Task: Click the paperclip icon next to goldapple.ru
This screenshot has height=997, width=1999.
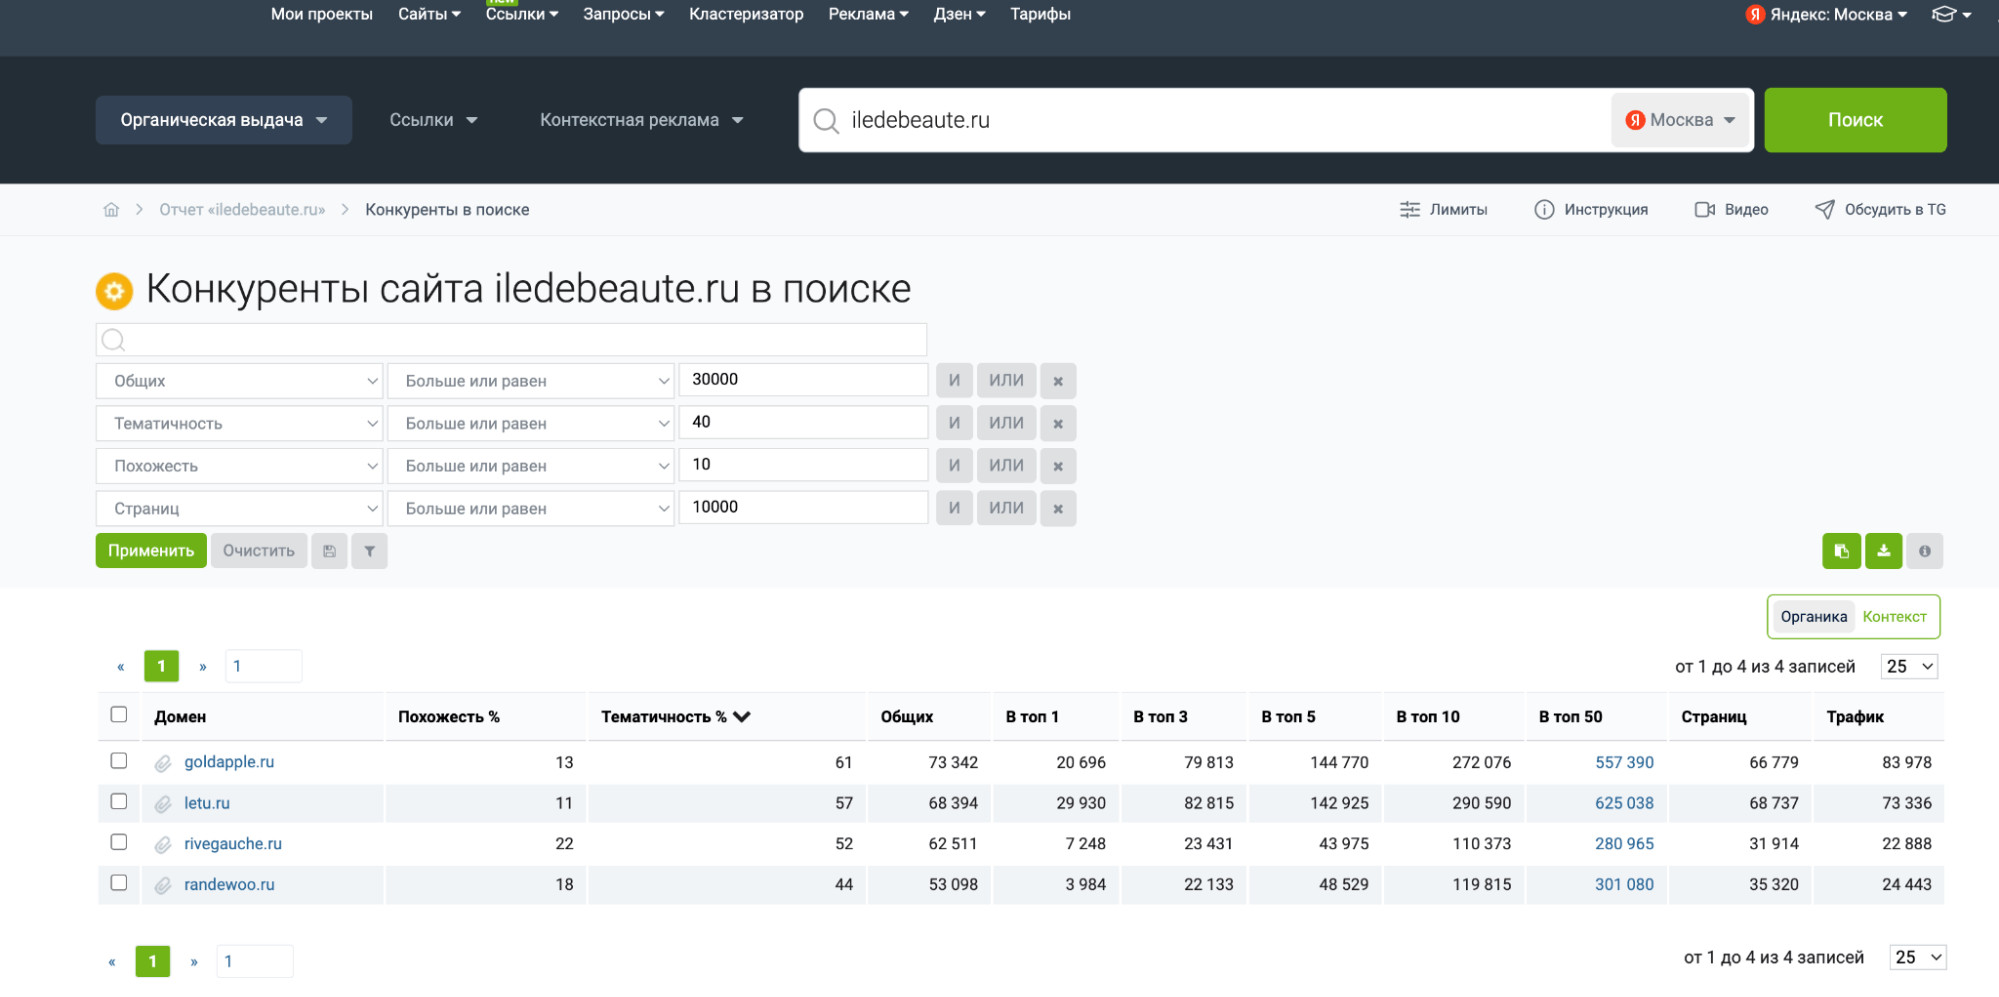Action: [163, 763]
